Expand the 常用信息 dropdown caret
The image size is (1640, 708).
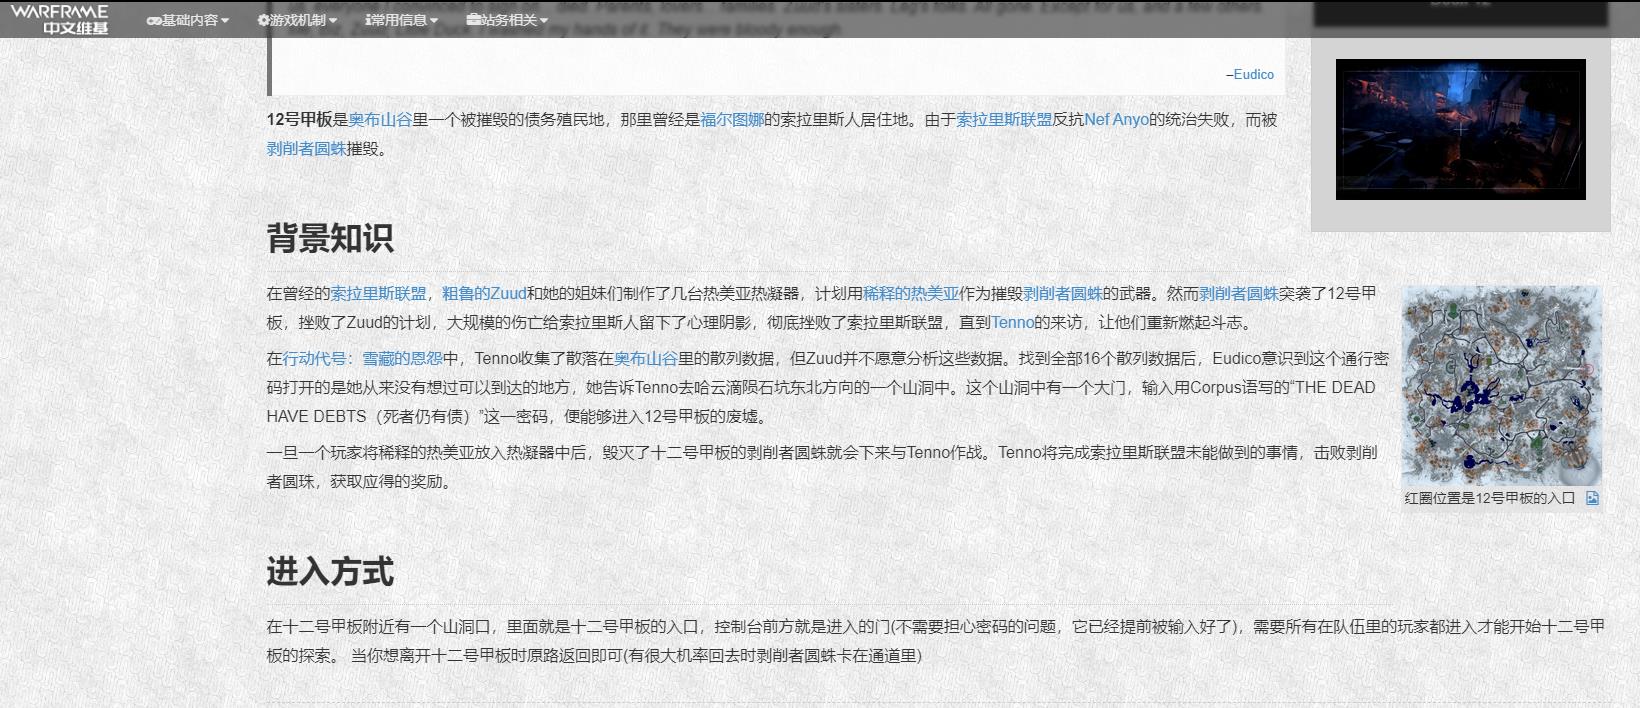[x=434, y=21]
